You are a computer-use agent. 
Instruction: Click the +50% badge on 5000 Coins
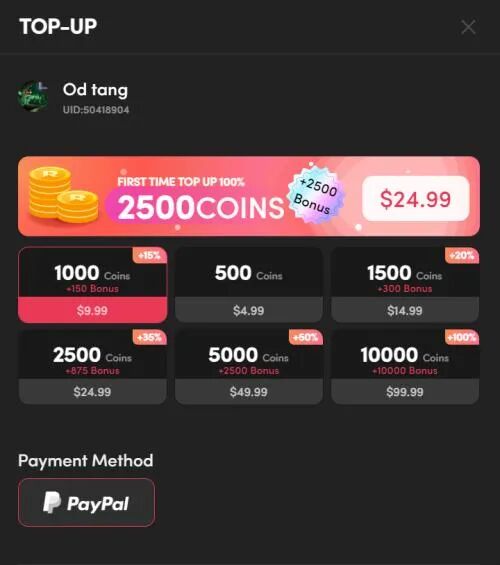[305, 337]
